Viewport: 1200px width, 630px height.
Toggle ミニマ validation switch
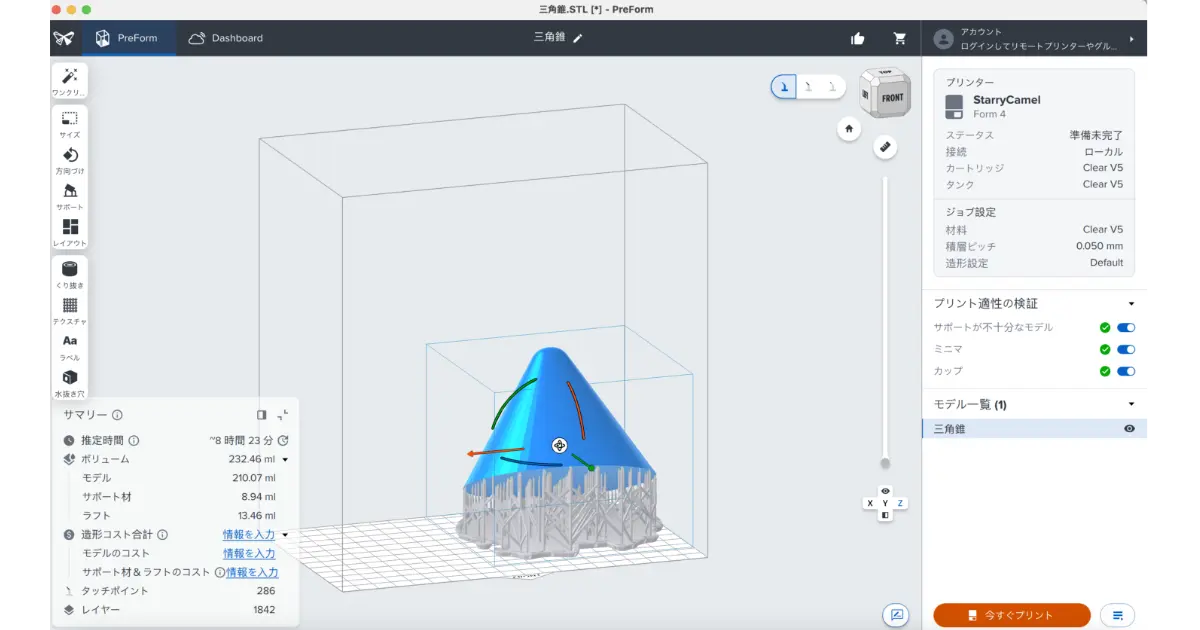(x=1126, y=349)
